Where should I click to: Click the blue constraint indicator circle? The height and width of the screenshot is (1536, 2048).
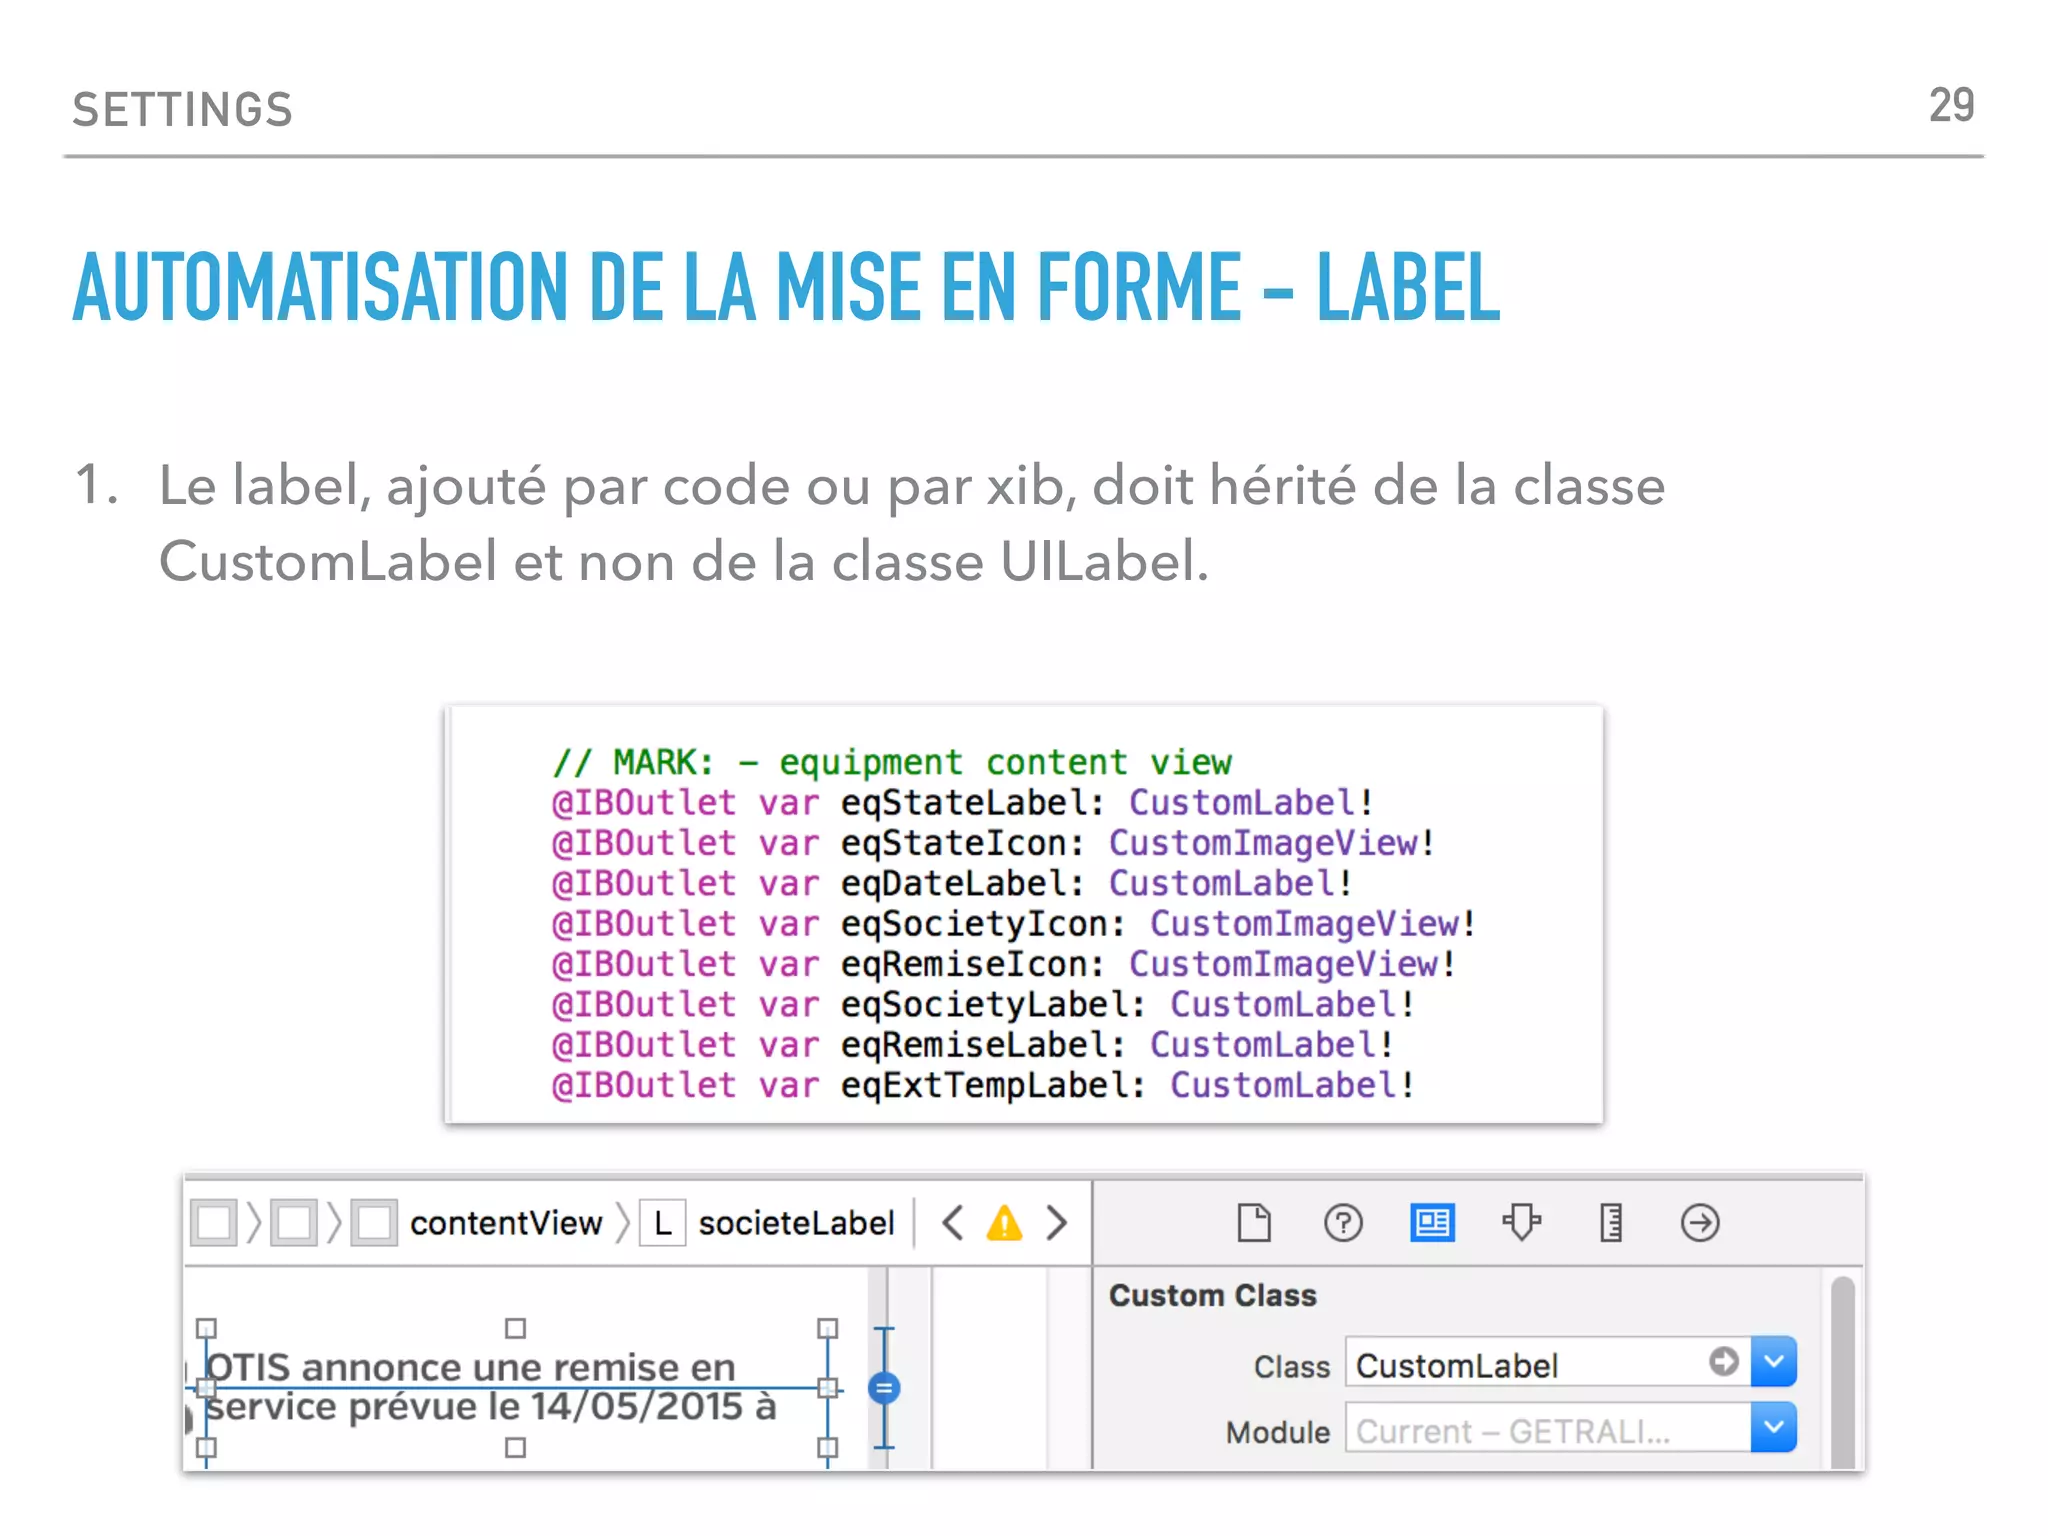pos(884,1388)
